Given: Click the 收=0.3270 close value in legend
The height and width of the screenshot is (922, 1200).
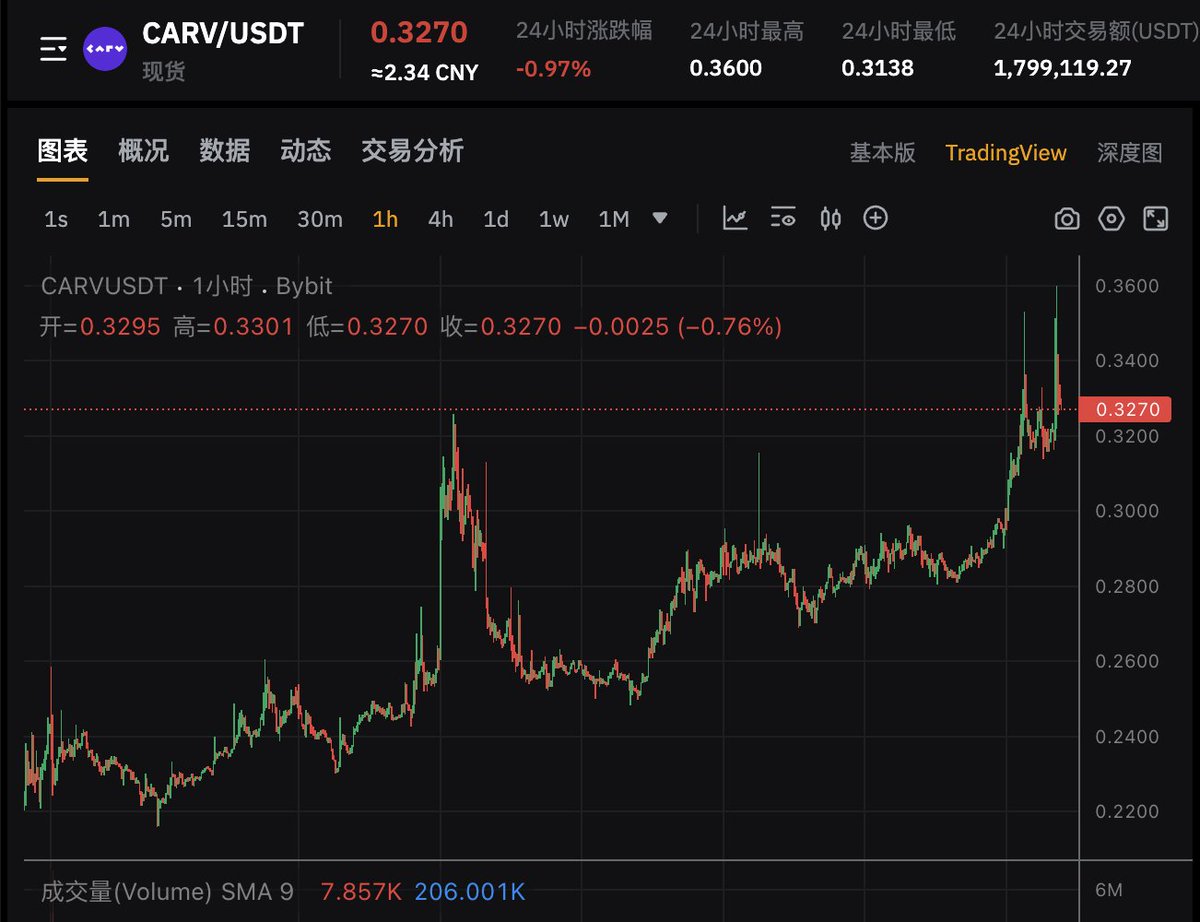Looking at the screenshot, I should click(501, 326).
